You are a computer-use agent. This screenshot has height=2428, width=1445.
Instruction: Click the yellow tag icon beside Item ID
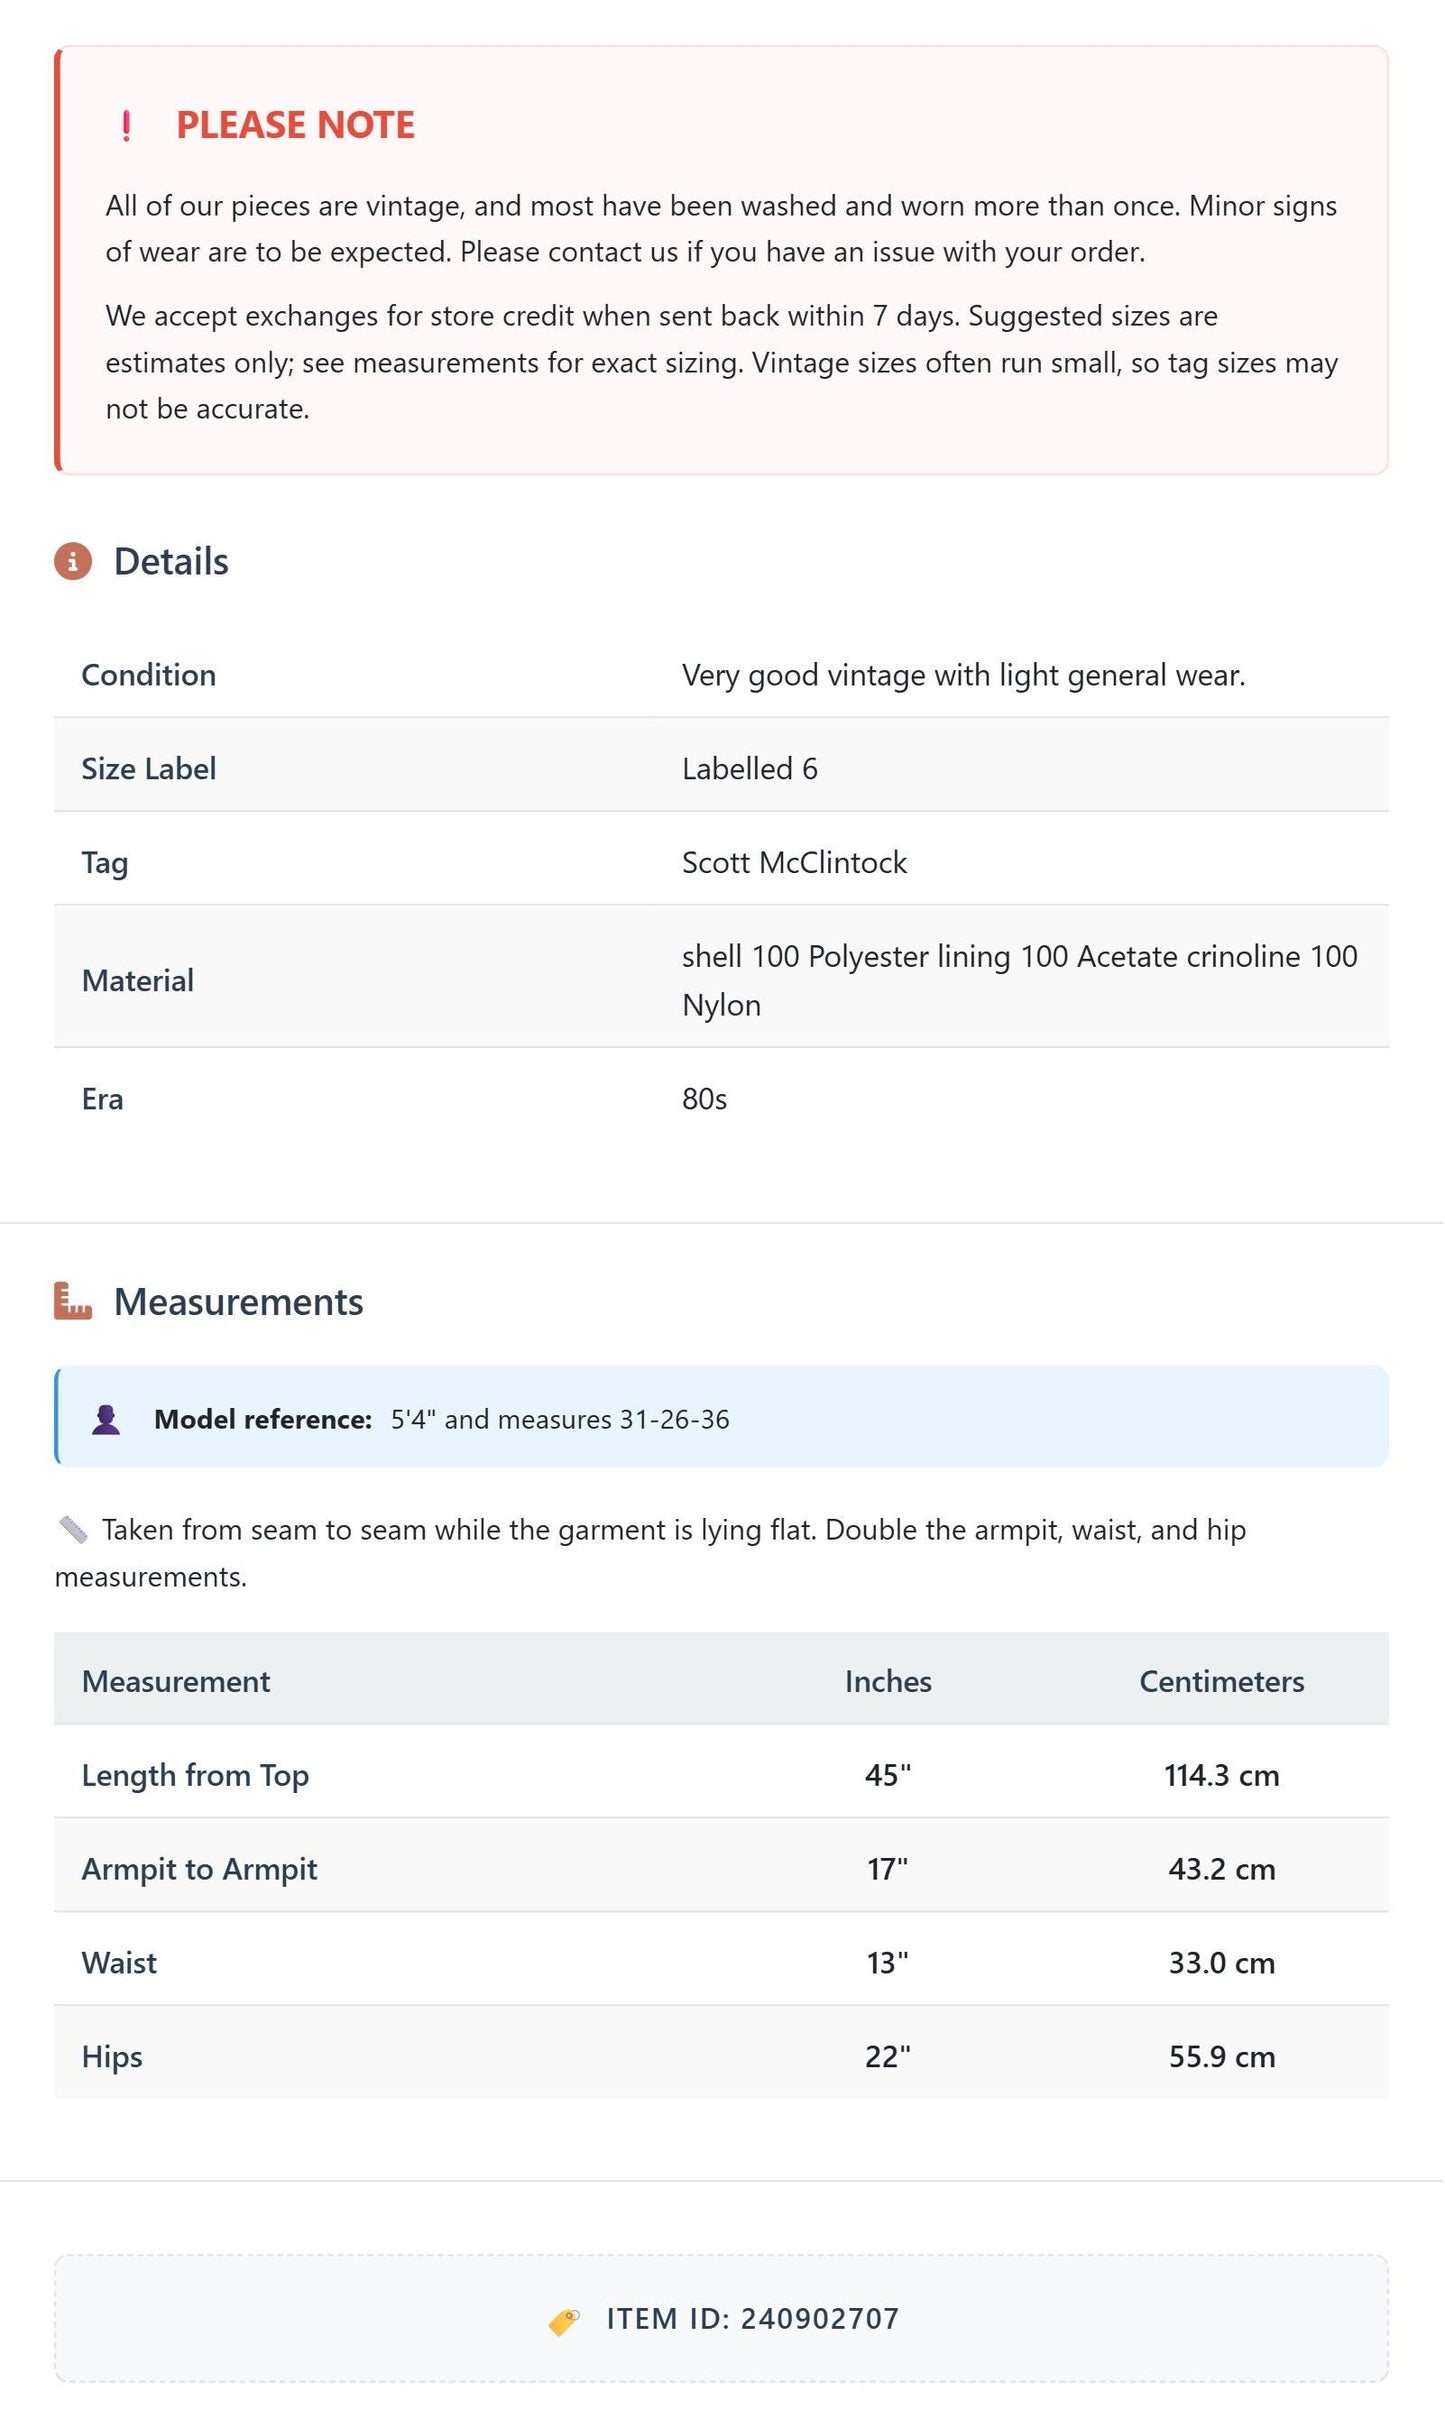click(x=564, y=2321)
